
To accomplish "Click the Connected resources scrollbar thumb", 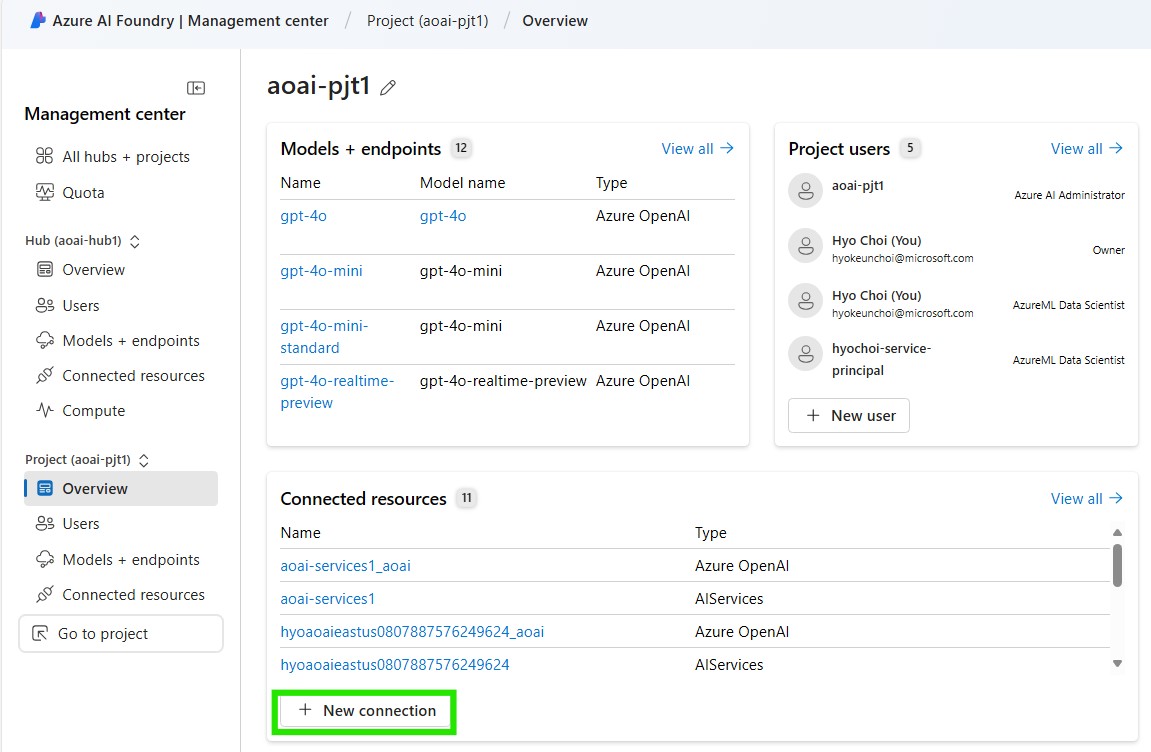I will [x=1117, y=565].
